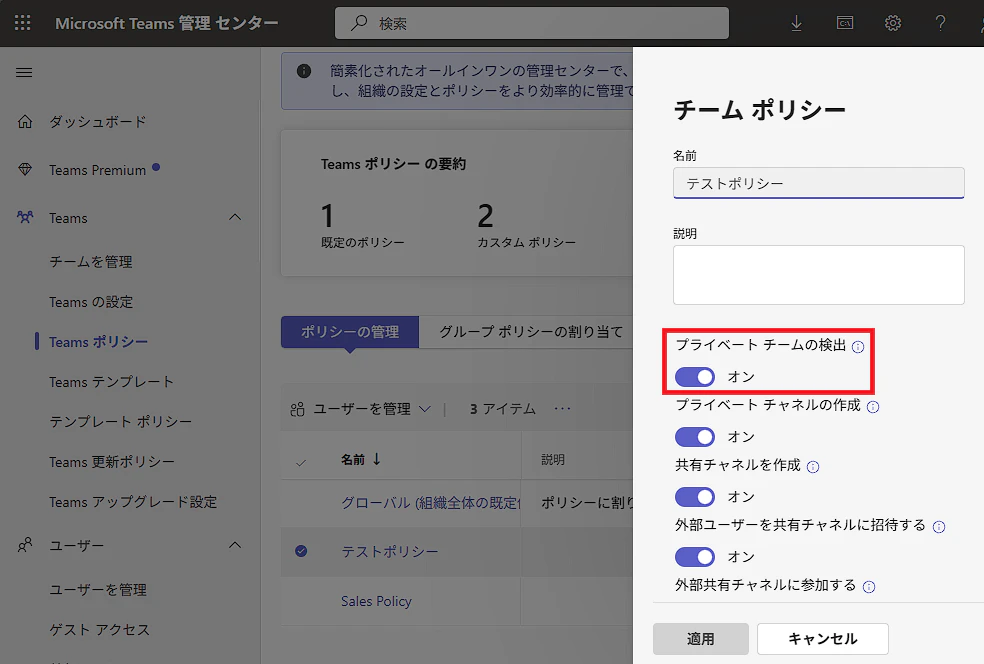Screen dimensions: 984x664
Task: Turn off 共有チャネルを作成 toggle
Action: tap(695, 497)
